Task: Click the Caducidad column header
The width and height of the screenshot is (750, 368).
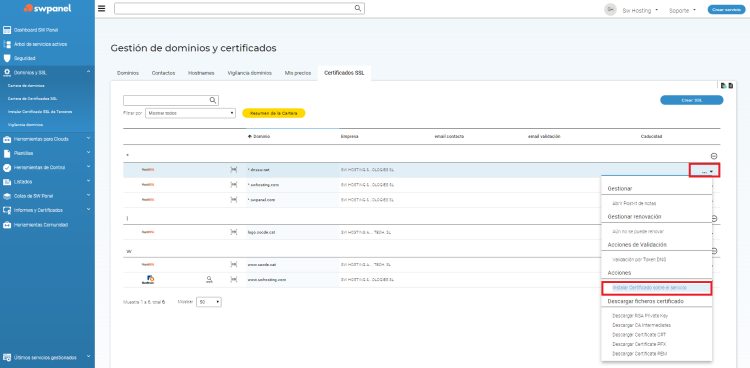Action: pyautogui.click(x=651, y=136)
